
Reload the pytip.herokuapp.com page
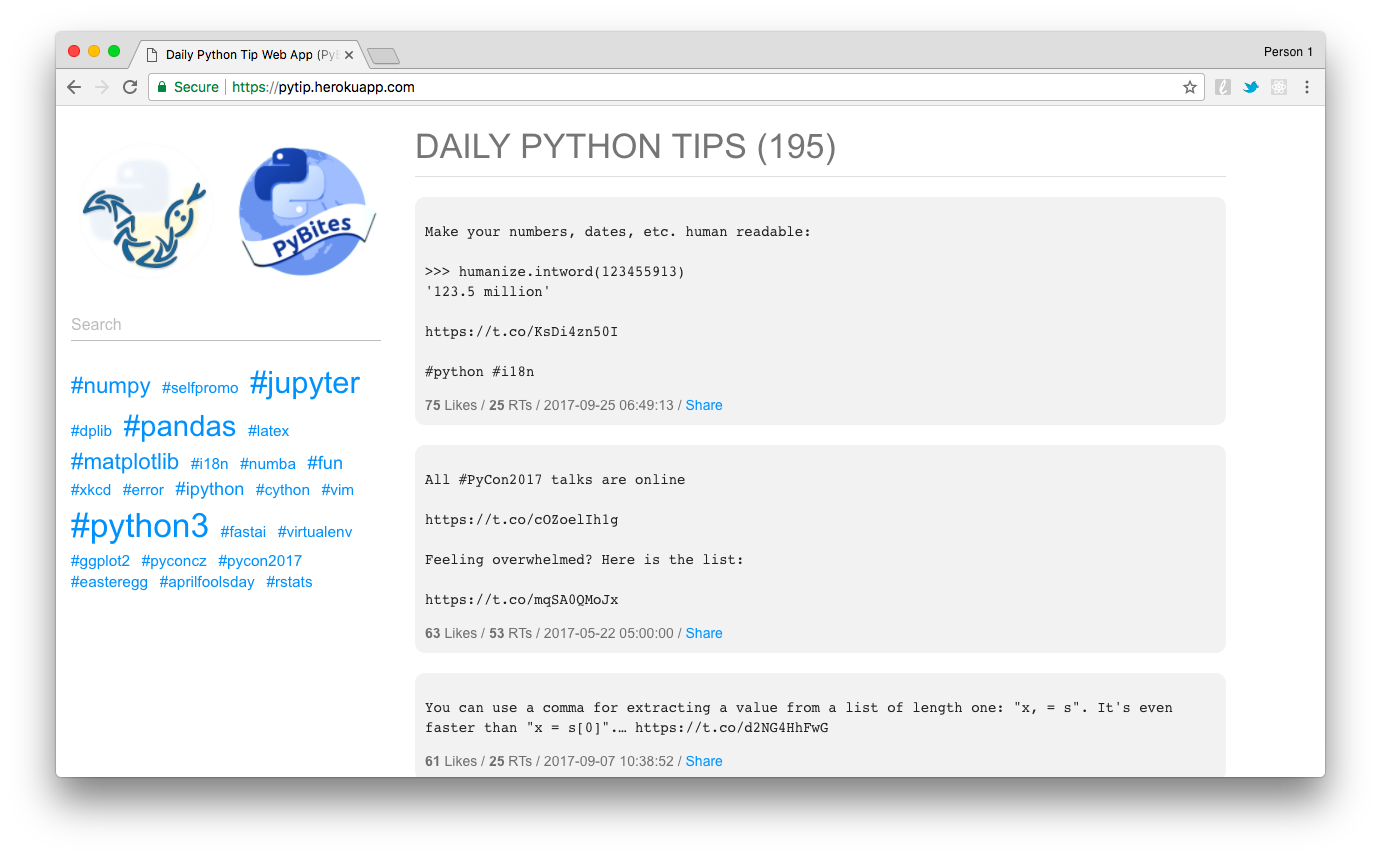(130, 87)
